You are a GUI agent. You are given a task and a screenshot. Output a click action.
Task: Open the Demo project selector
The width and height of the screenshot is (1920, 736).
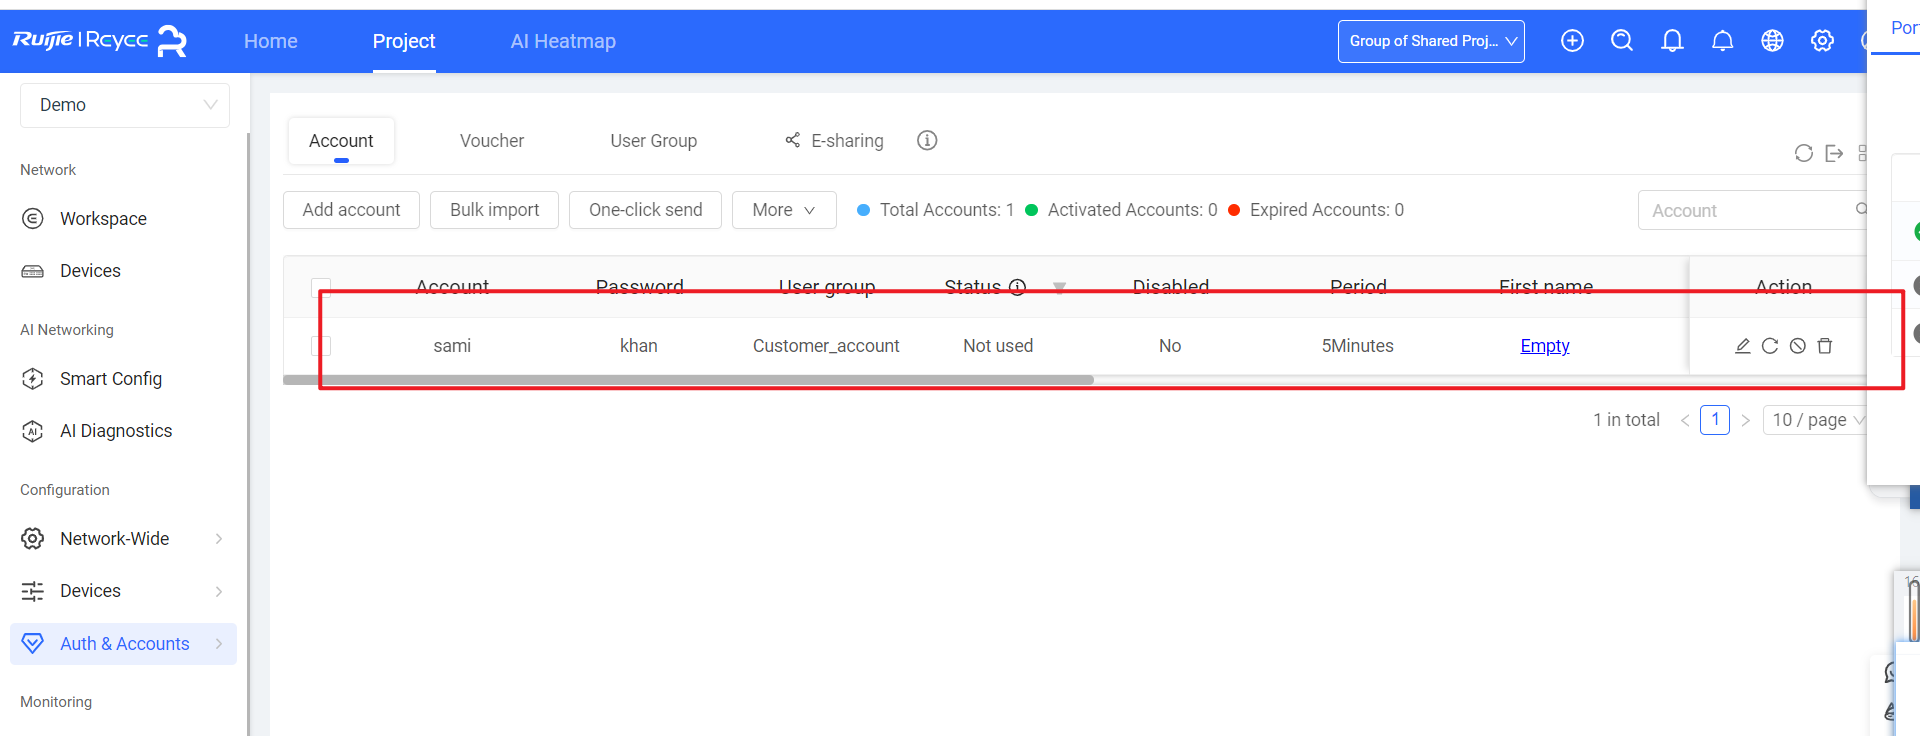tap(125, 105)
